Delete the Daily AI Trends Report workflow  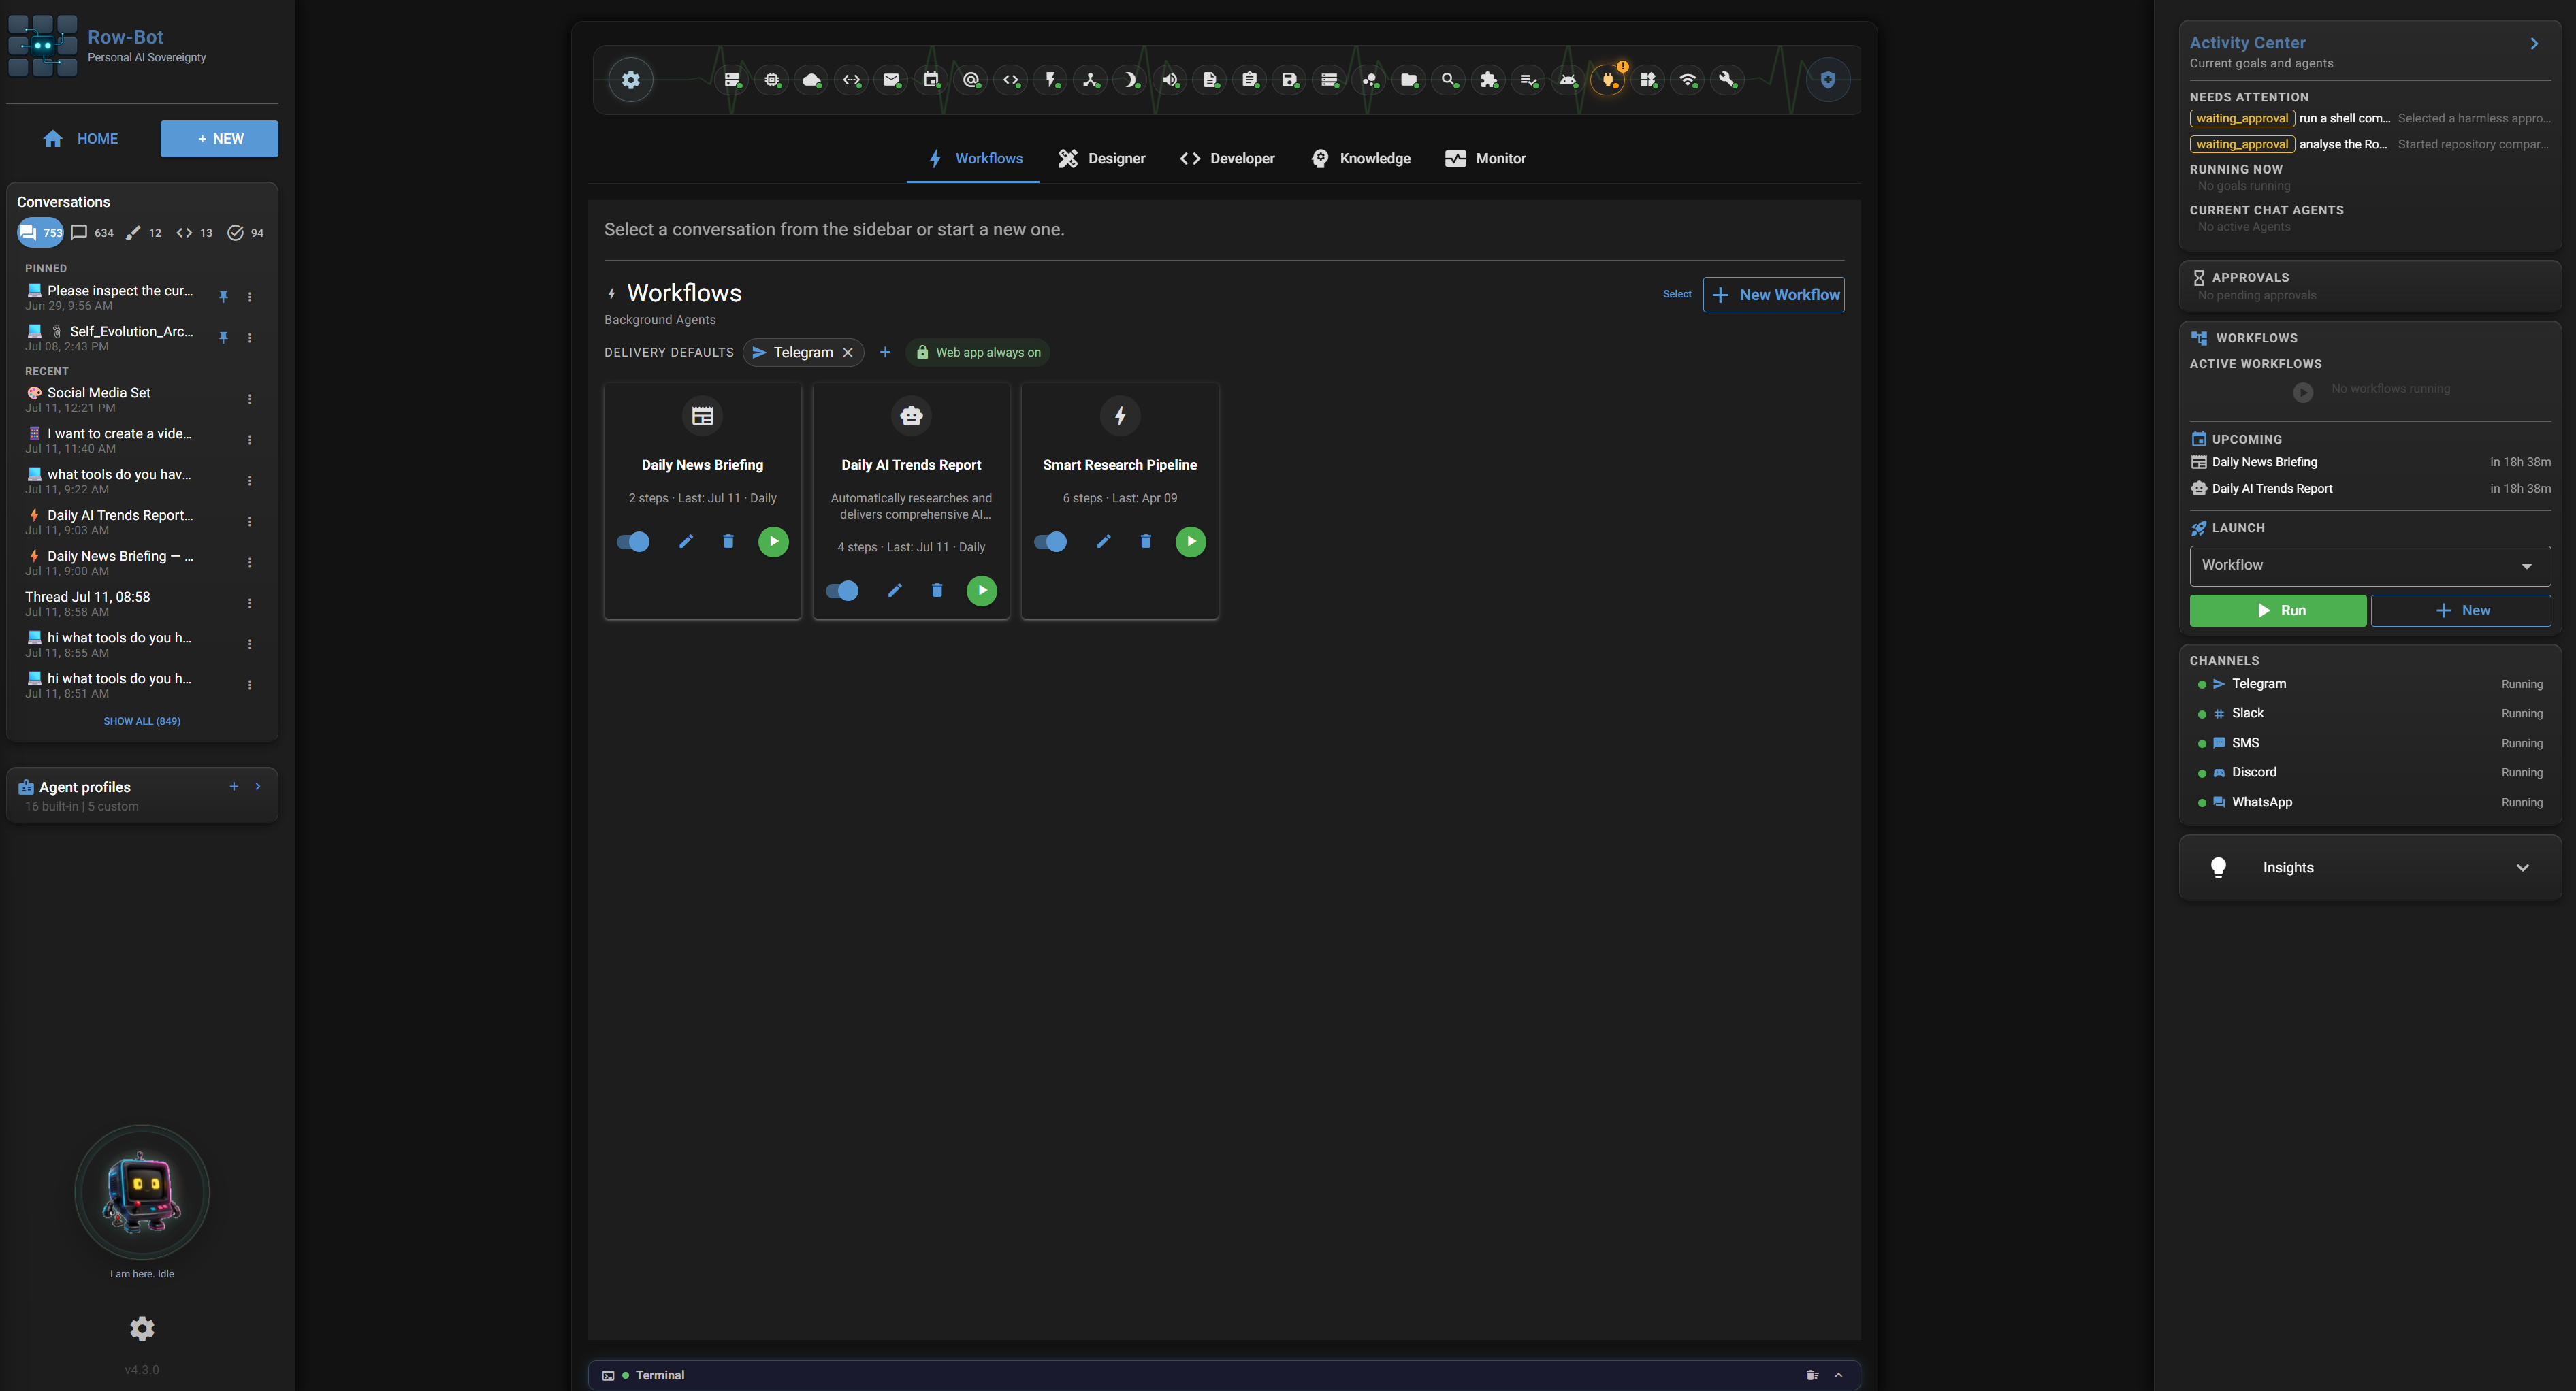pos(937,590)
